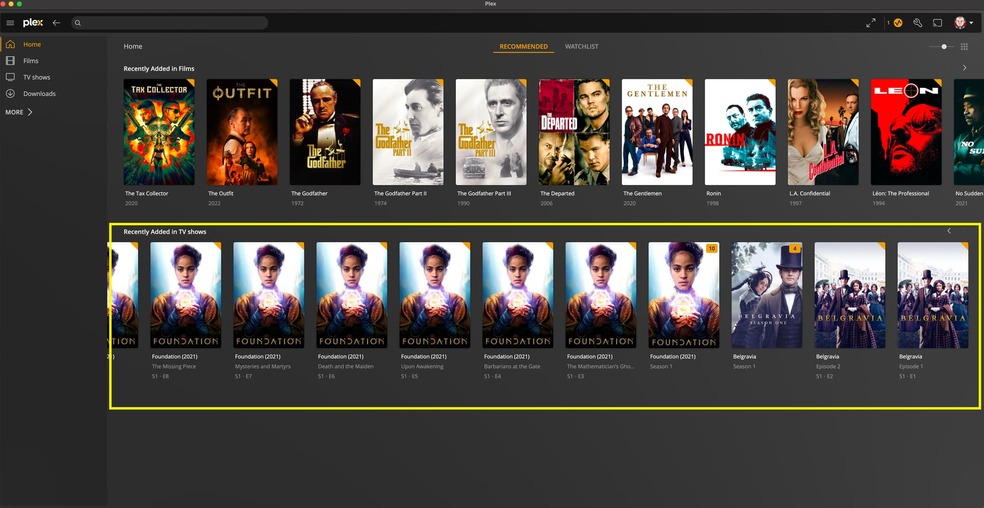Open The Tax Collector poster
This screenshot has height=508, width=984.
click(x=159, y=132)
